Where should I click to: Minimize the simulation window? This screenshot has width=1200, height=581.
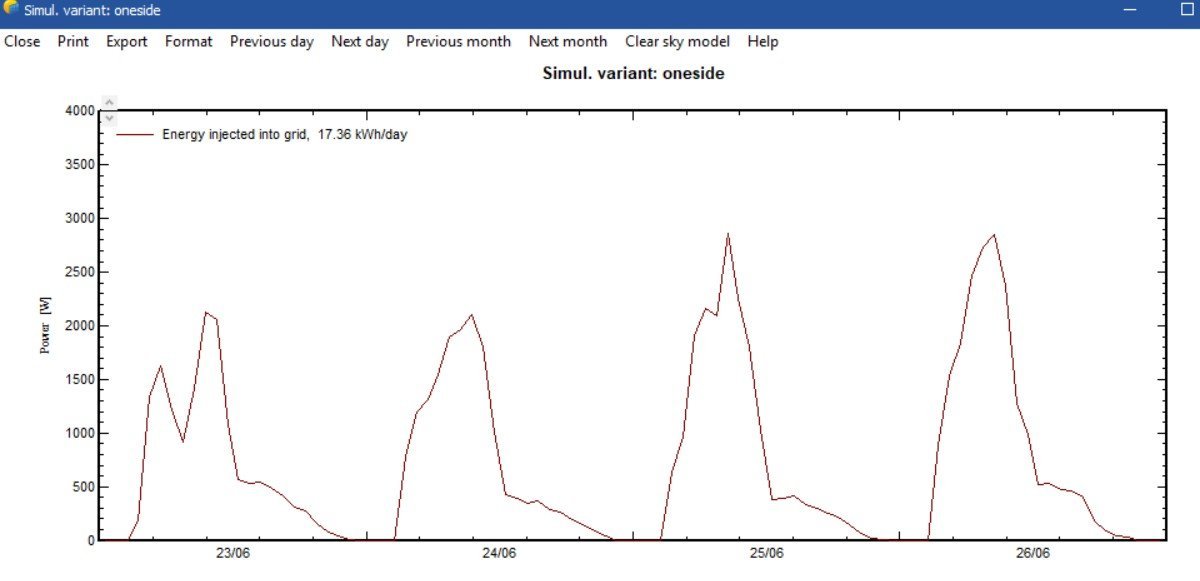1131,10
